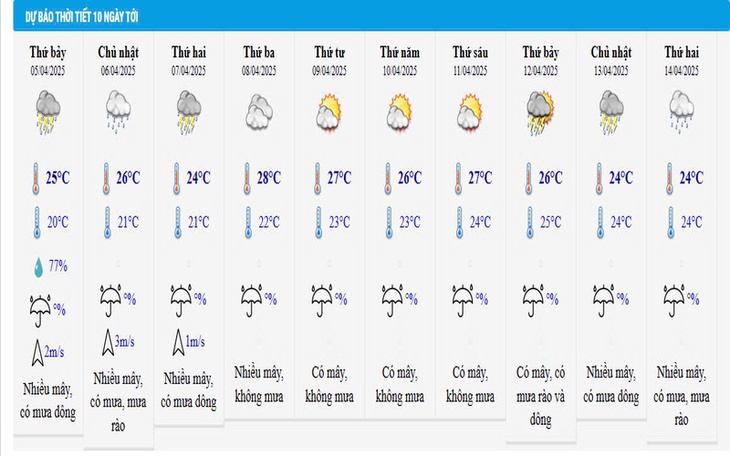730x456 pixels.
Task: Click 'Nhiều mây, có mưa, mưa rào' for 14/04/2025
Action: pyautogui.click(x=682, y=396)
